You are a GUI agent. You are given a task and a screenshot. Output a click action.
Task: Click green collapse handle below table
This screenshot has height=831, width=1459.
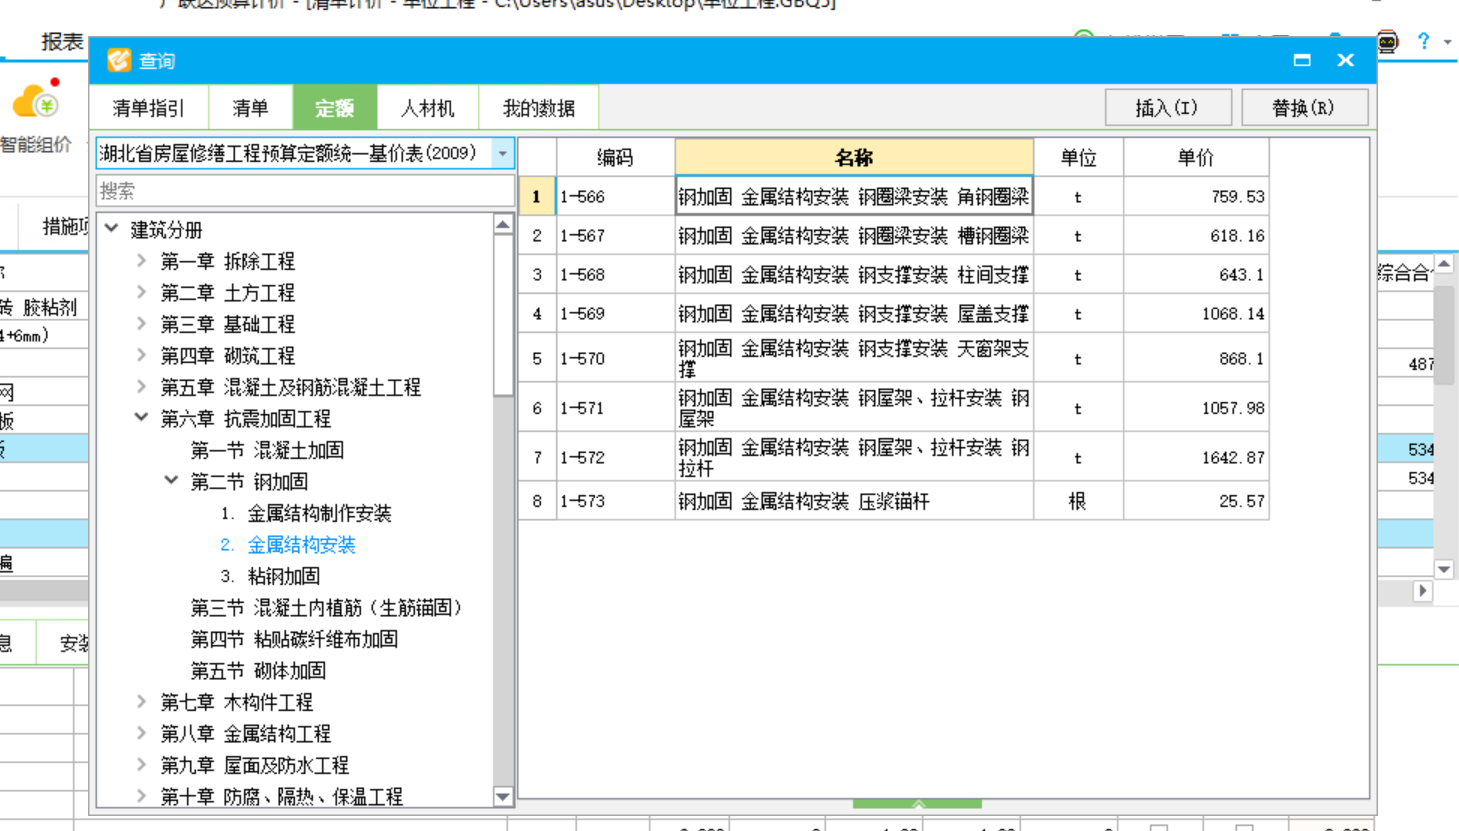point(917,803)
